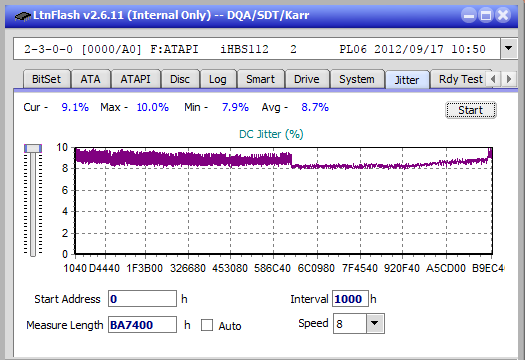525x360 pixels.
Task: Click the vertical scale slider thumb
Action: click(33, 148)
